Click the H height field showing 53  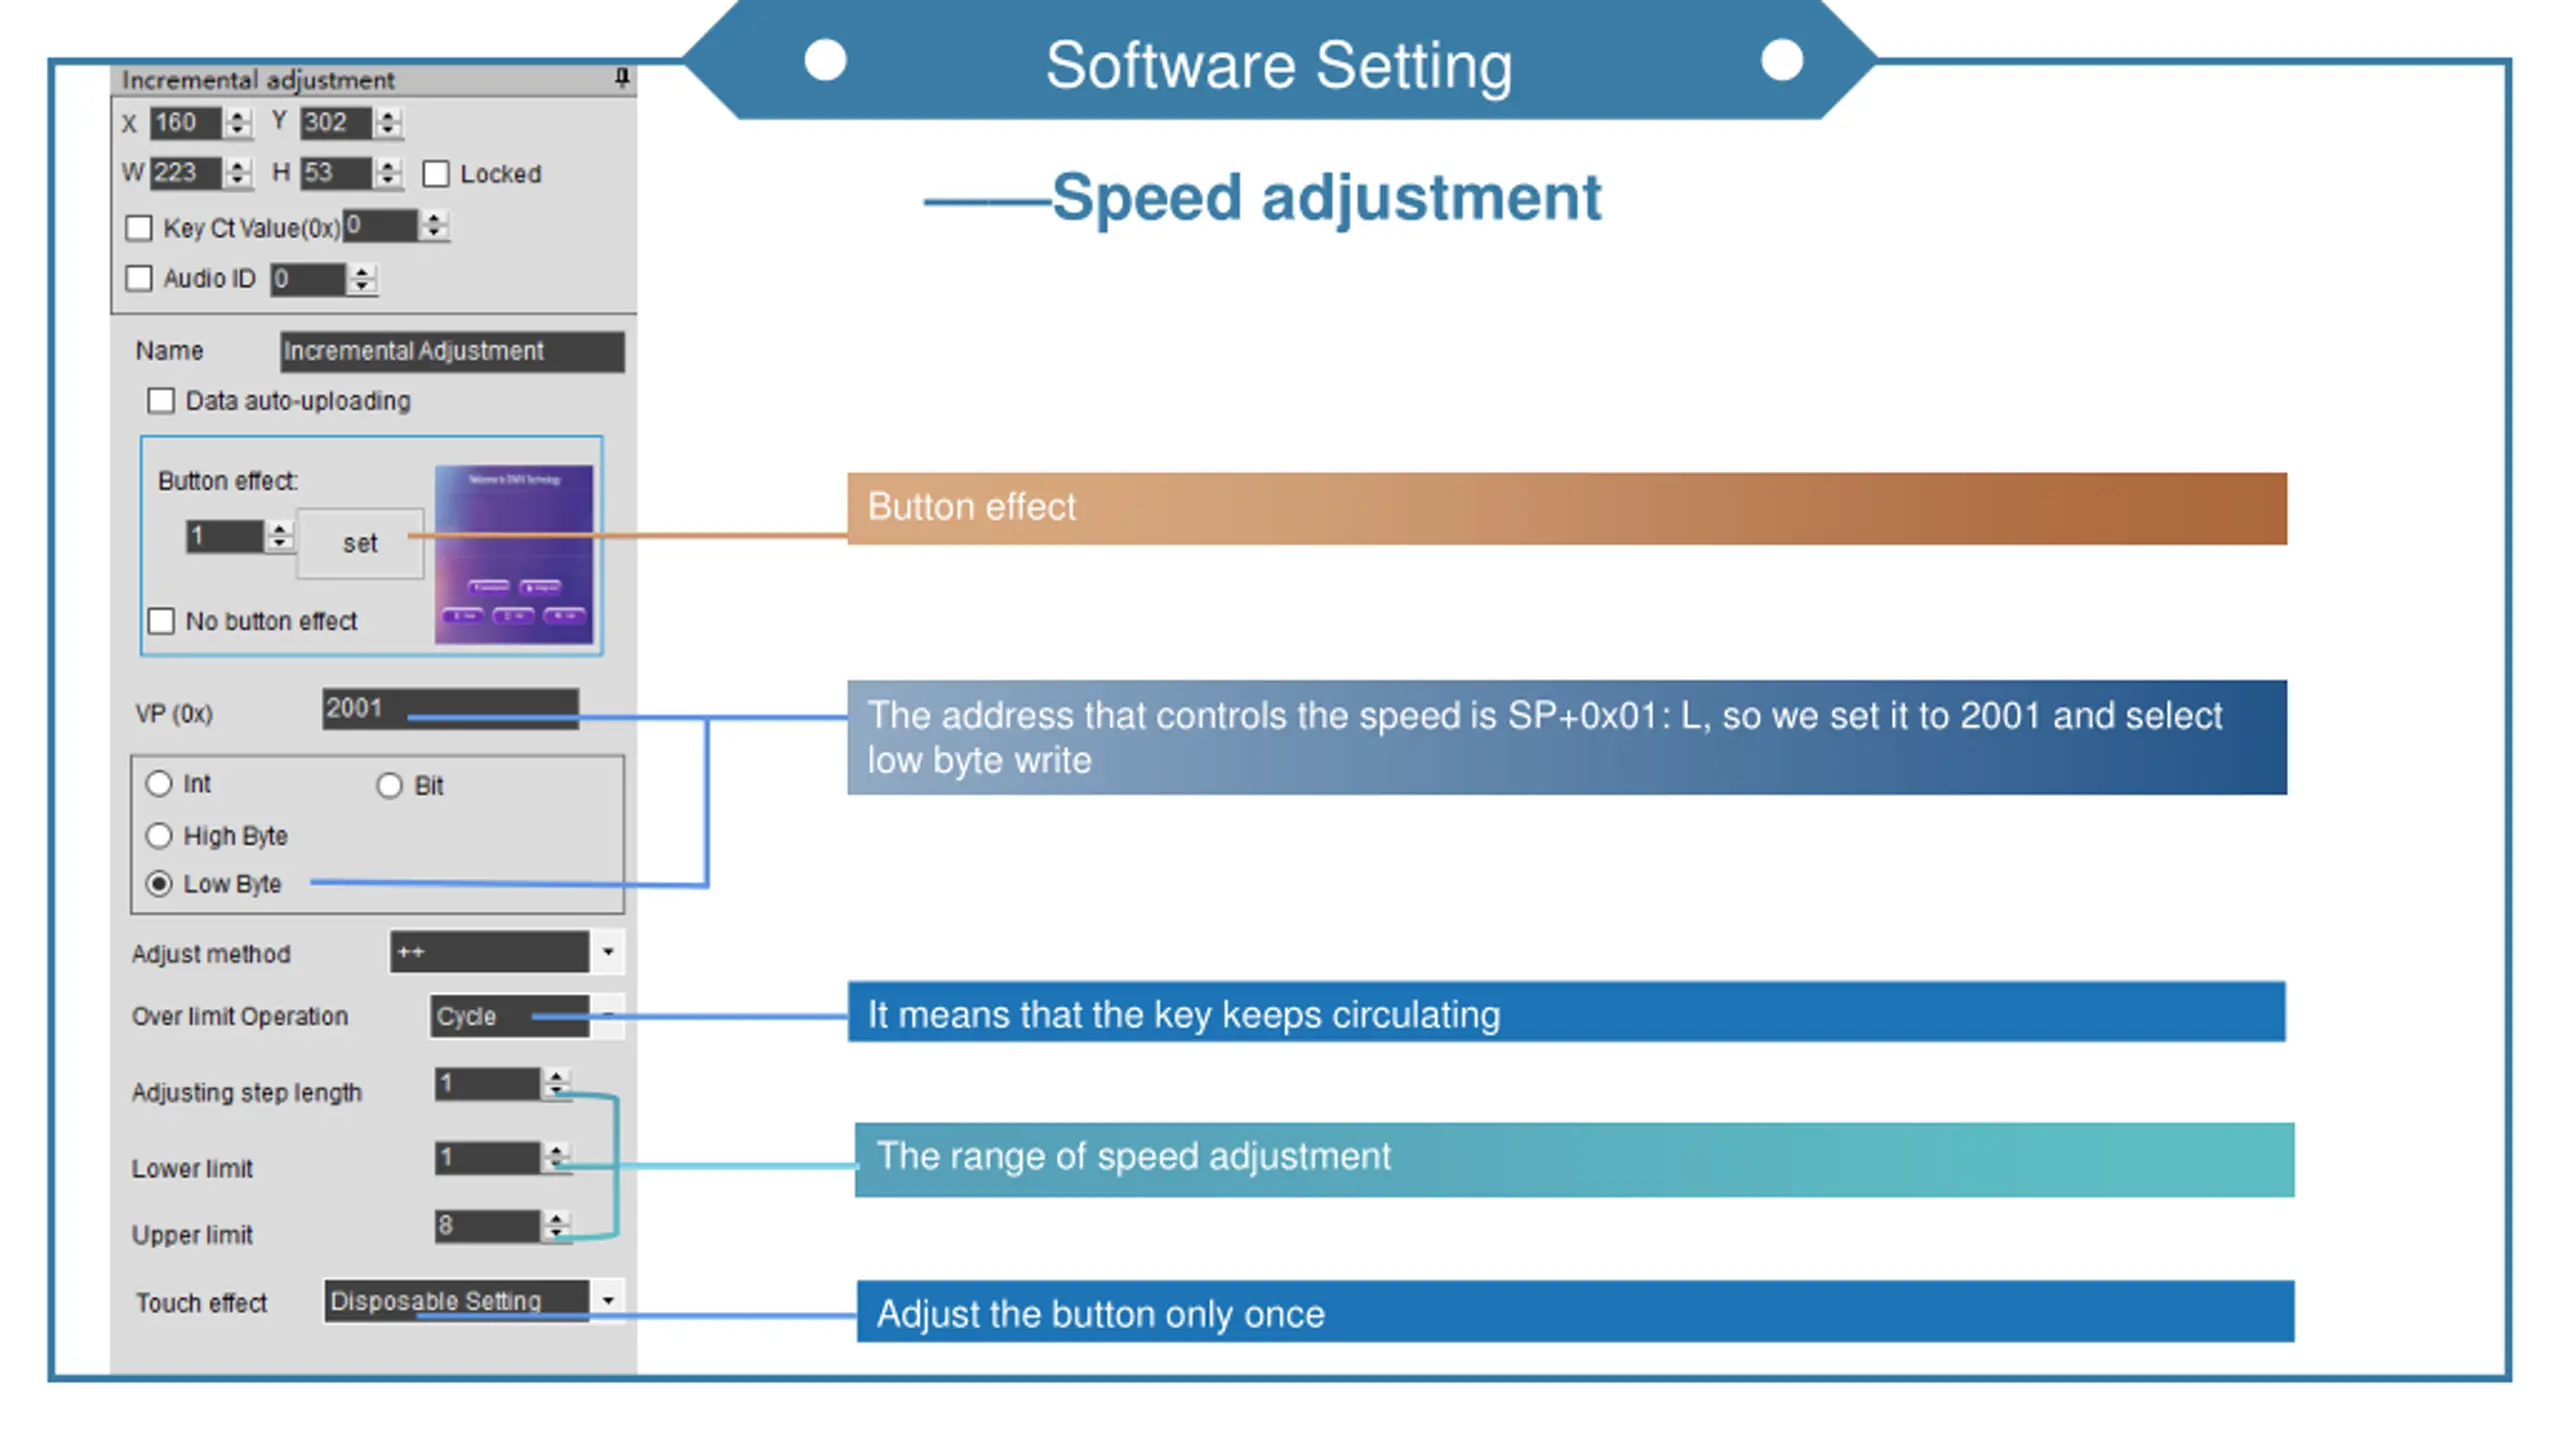tap(335, 173)
